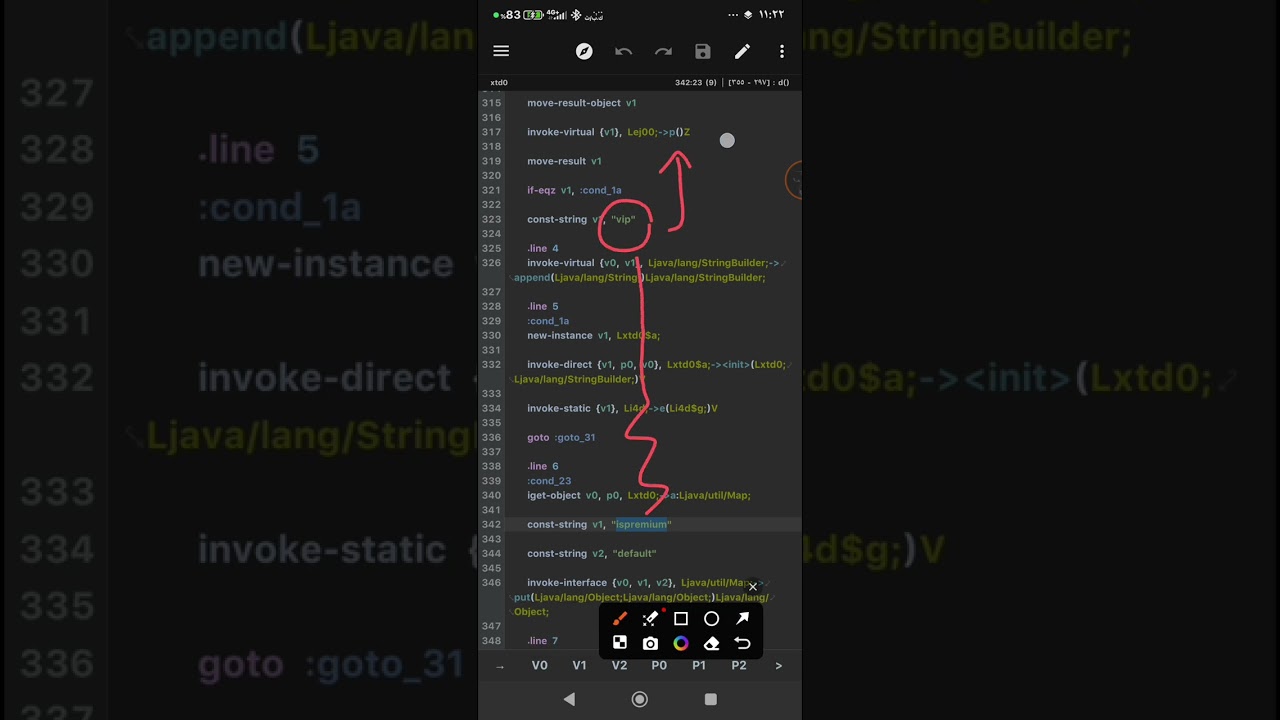Insert P0 from the shortcut bar

click(659, 665)
